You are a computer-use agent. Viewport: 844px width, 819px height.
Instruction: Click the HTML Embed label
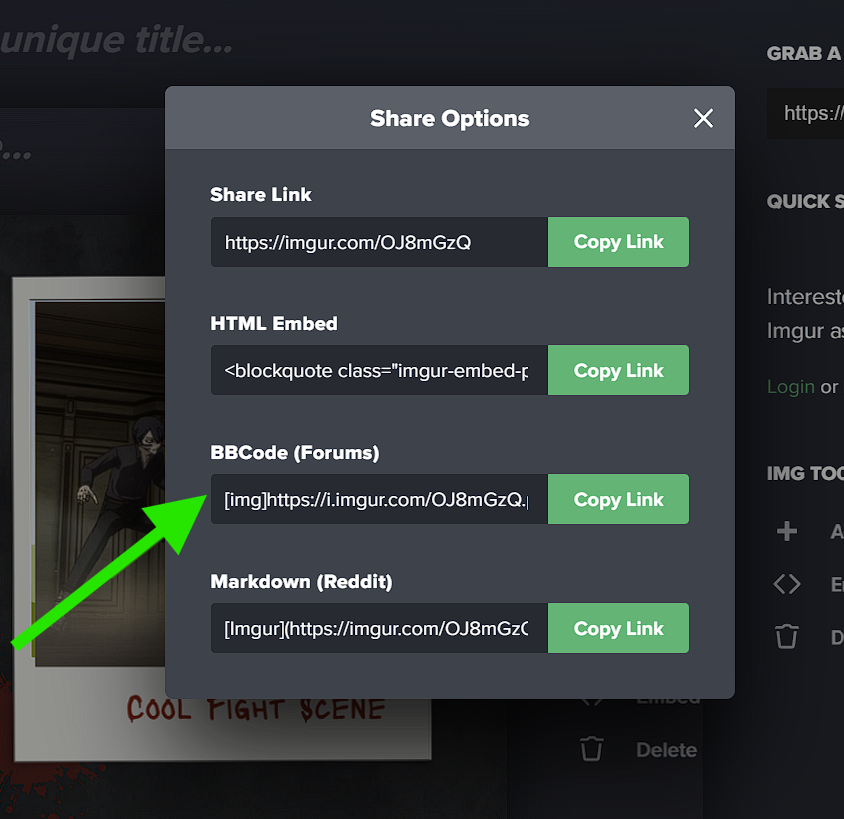[273, 323]
